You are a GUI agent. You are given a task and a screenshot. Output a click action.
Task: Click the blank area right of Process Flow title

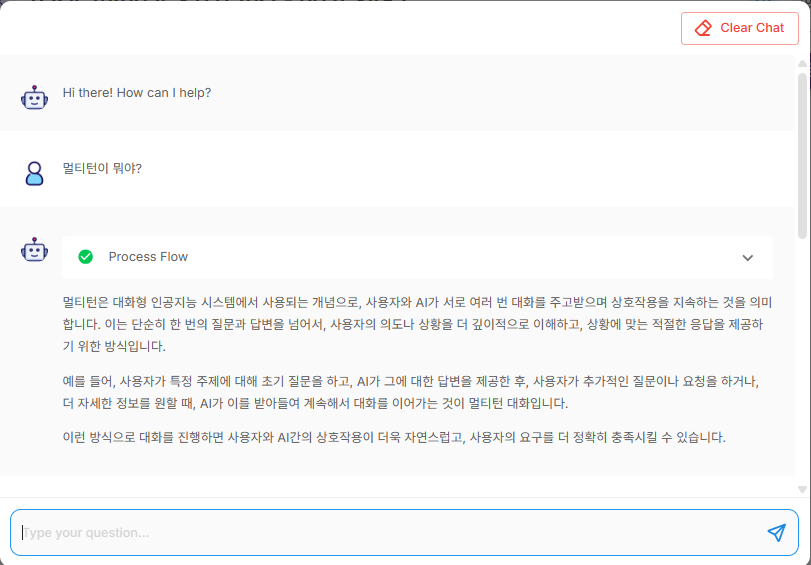point(450,257)
